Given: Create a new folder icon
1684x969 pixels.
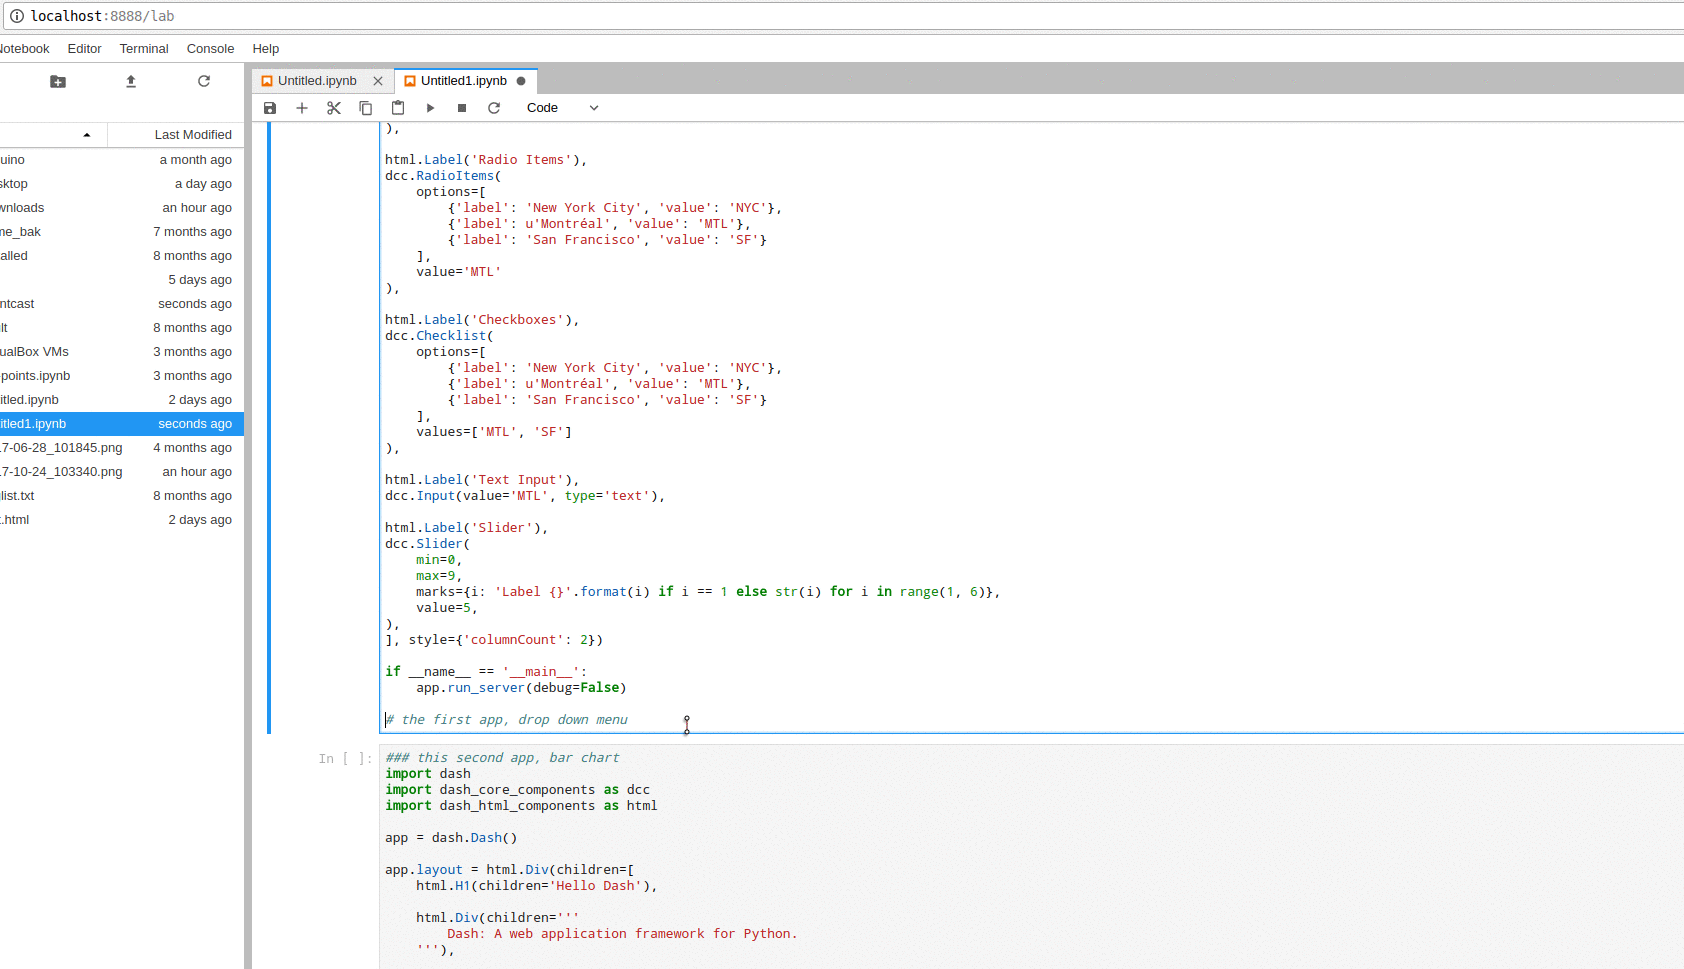Looking at the screenshot, I should coord(58,82).
